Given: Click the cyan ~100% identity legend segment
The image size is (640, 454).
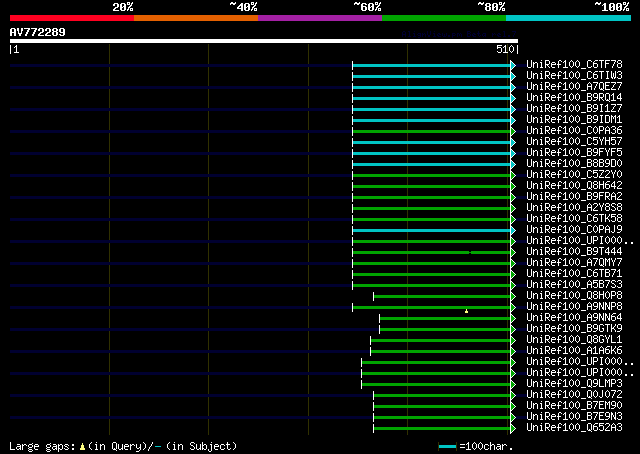Looking at the screenshot, I should (569, 18).
